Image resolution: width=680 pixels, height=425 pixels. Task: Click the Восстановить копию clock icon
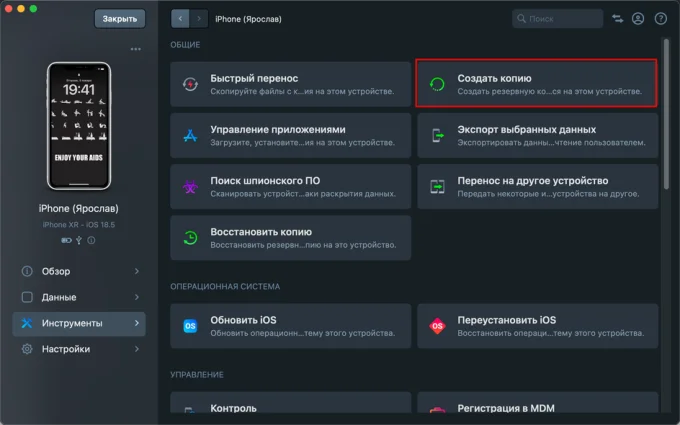pyautogui.click(x=190, y=238)
